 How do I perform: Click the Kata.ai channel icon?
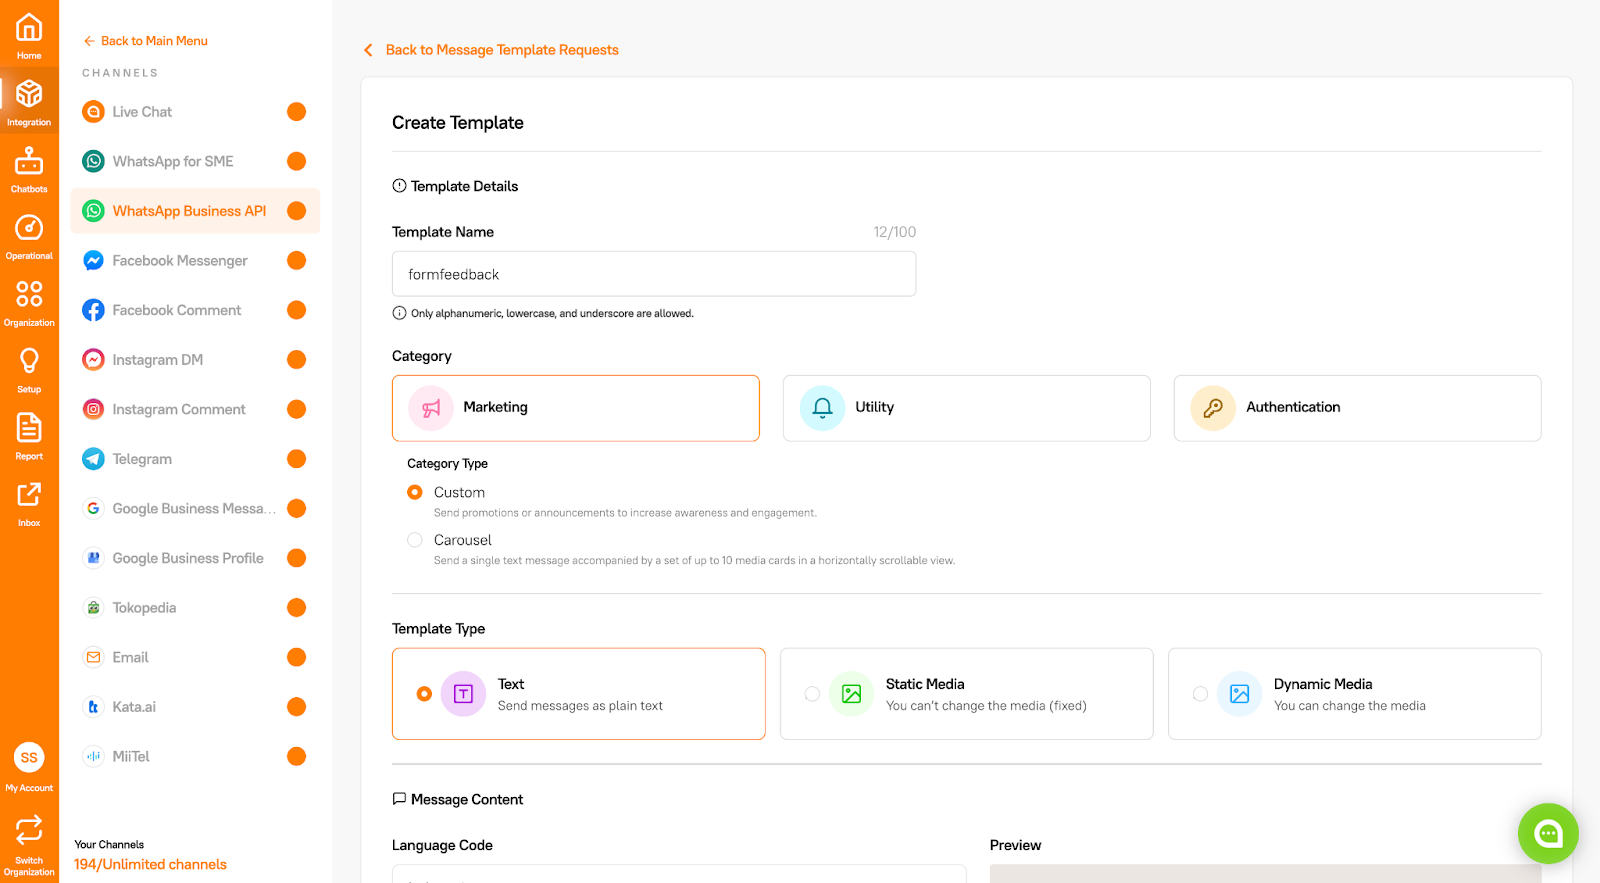[93, 707]
